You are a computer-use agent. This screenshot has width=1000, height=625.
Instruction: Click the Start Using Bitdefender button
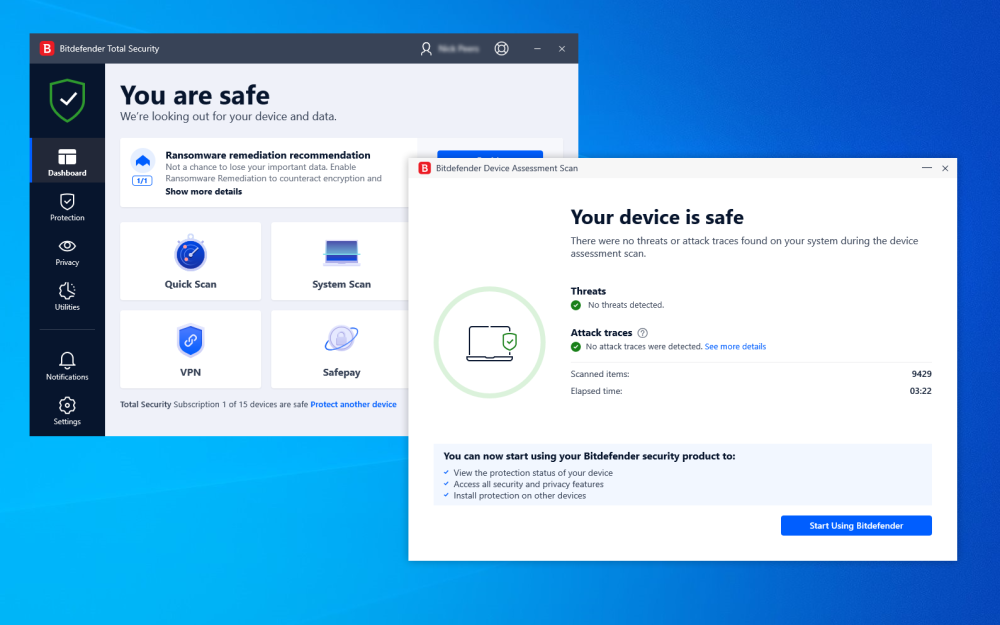click(856, 526)
